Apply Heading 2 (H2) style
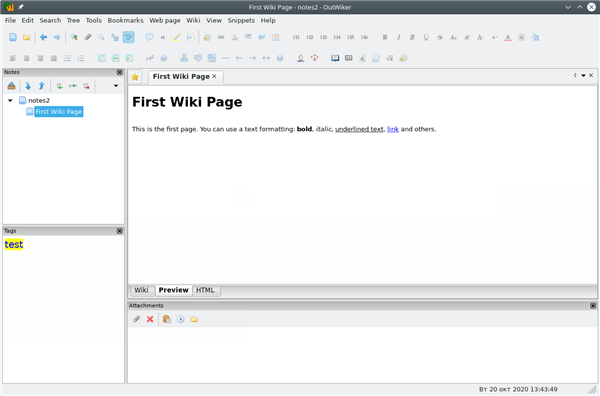This screenshot has height=396, width=600. [310, 37]
